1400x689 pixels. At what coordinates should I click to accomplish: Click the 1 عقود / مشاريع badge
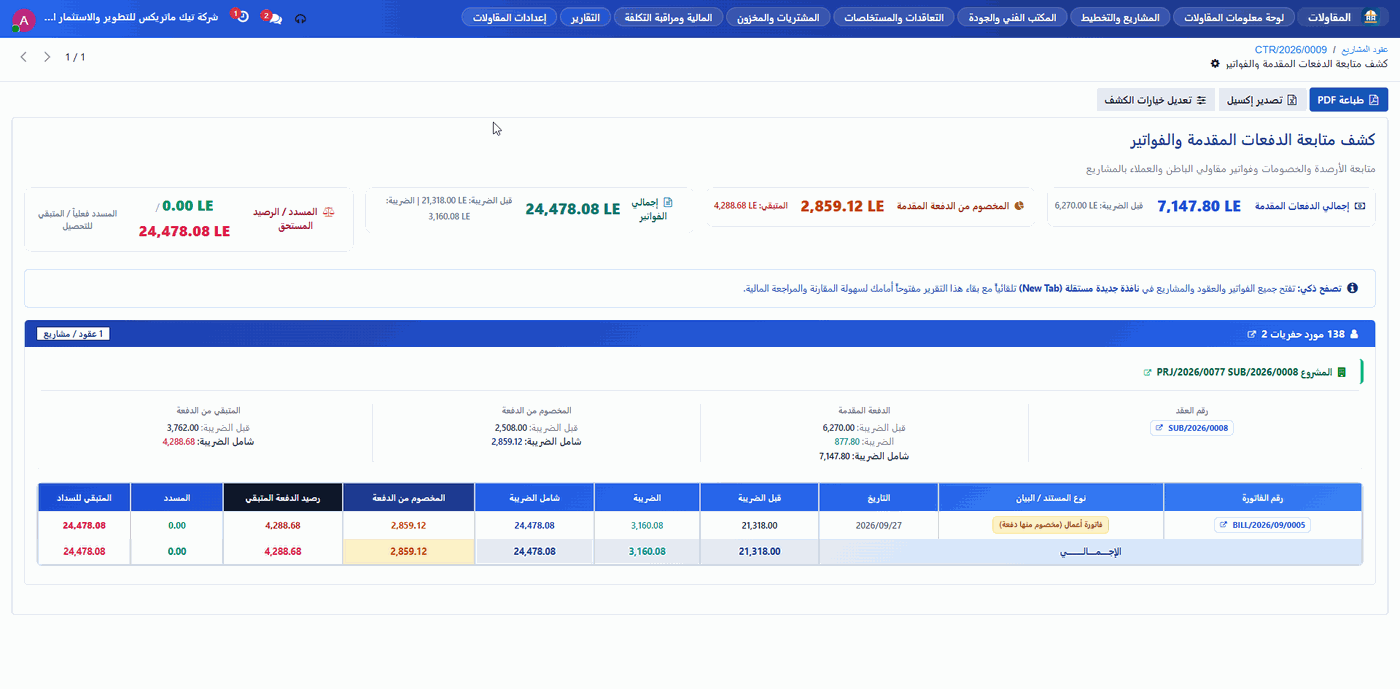74,334
